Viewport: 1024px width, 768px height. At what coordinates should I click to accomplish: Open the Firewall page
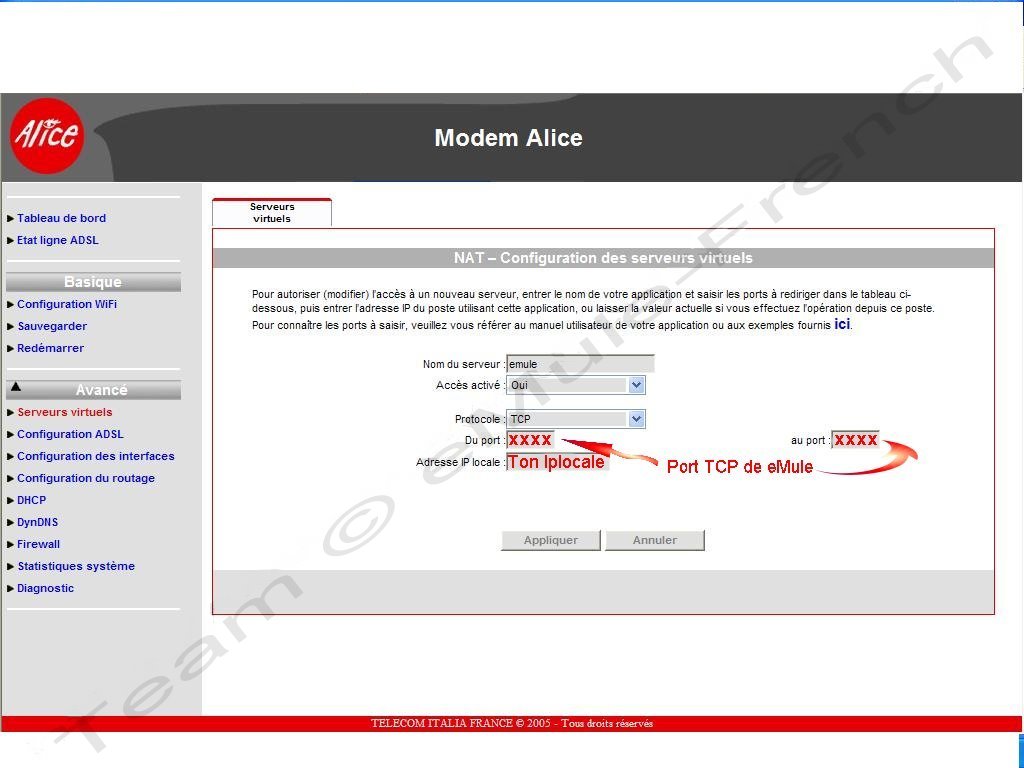point(38,544)
